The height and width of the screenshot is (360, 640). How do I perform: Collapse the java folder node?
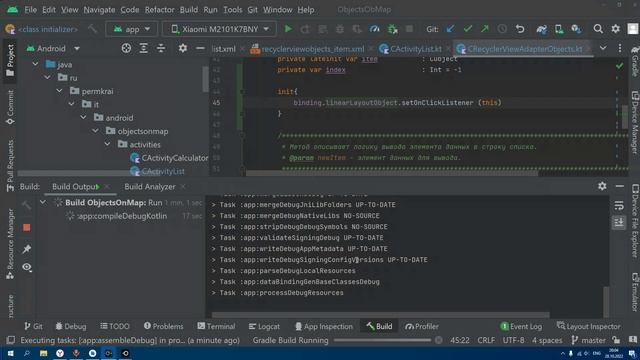click(x=36, y=64)
